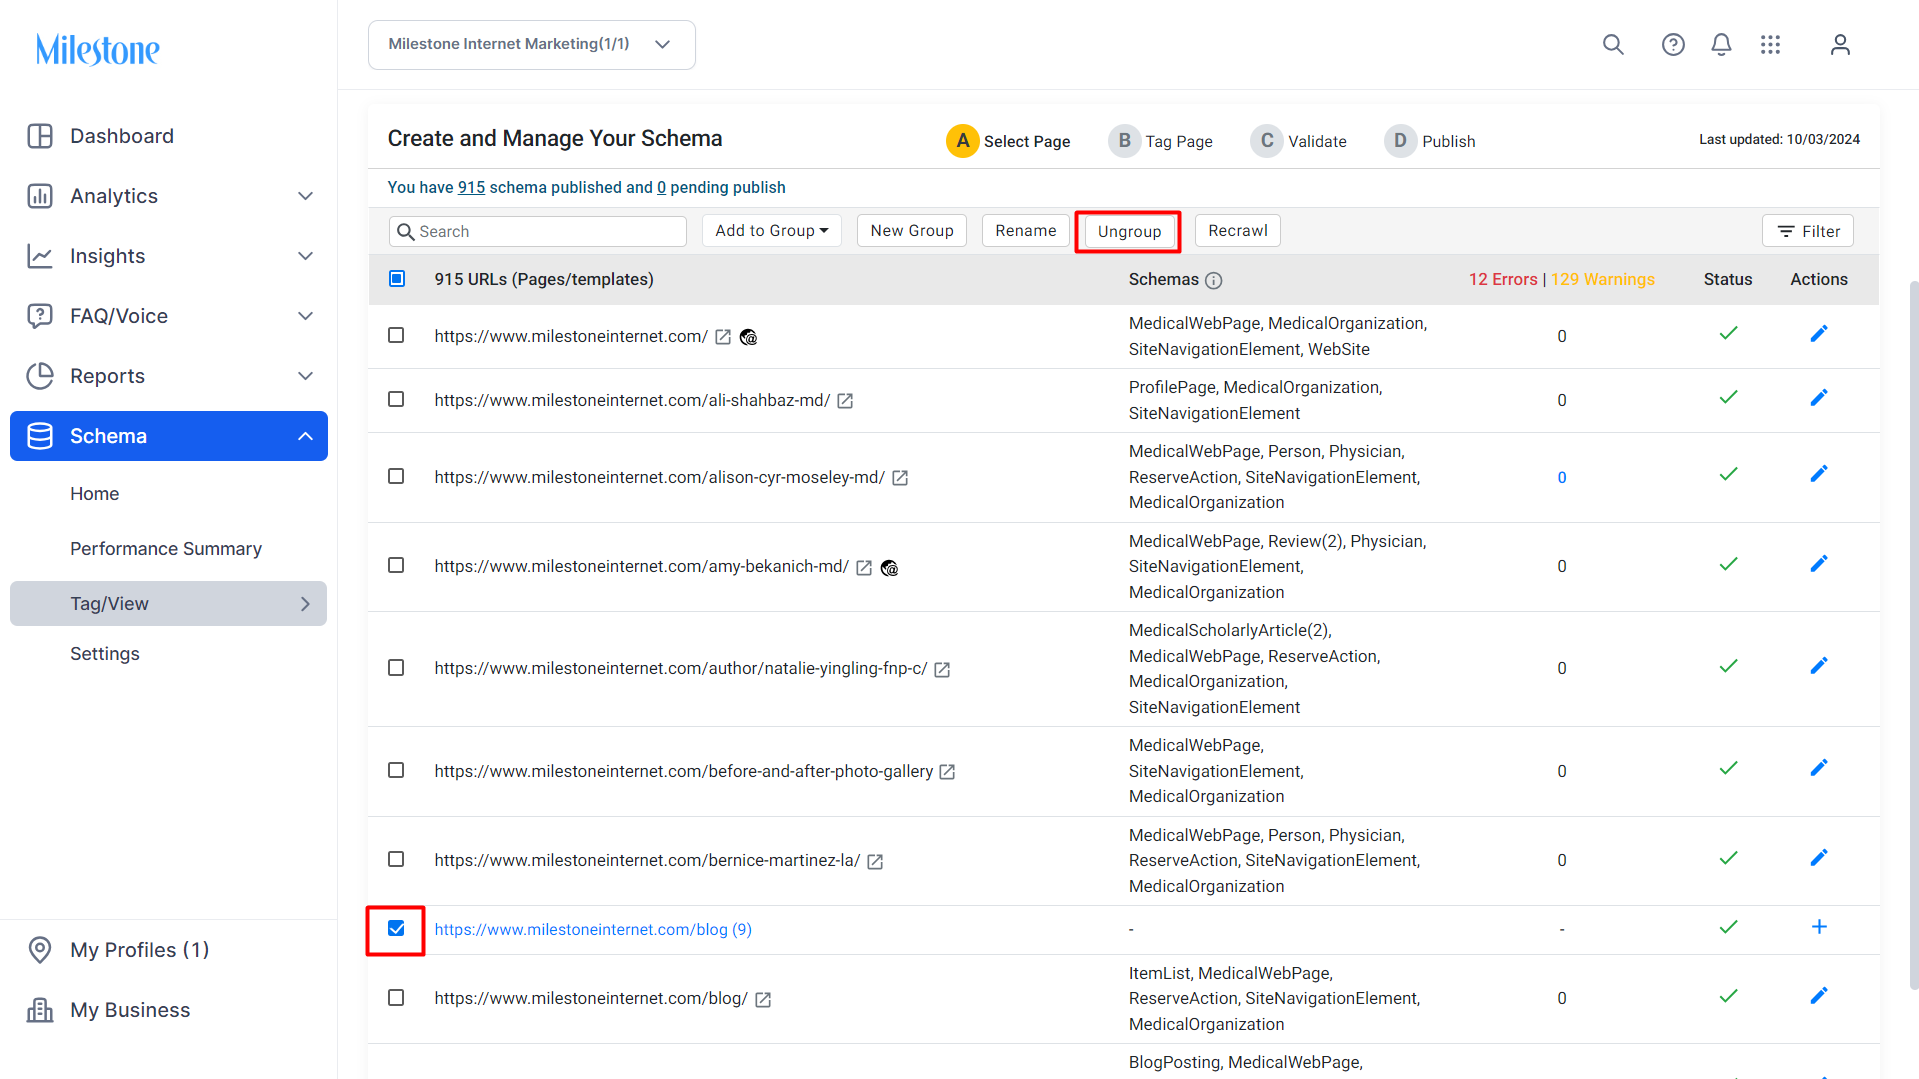Viewport: 1919px width, 1079px height.
Task: Open before-and-after-photo-gallery external link icon
Action: (948, 772)
